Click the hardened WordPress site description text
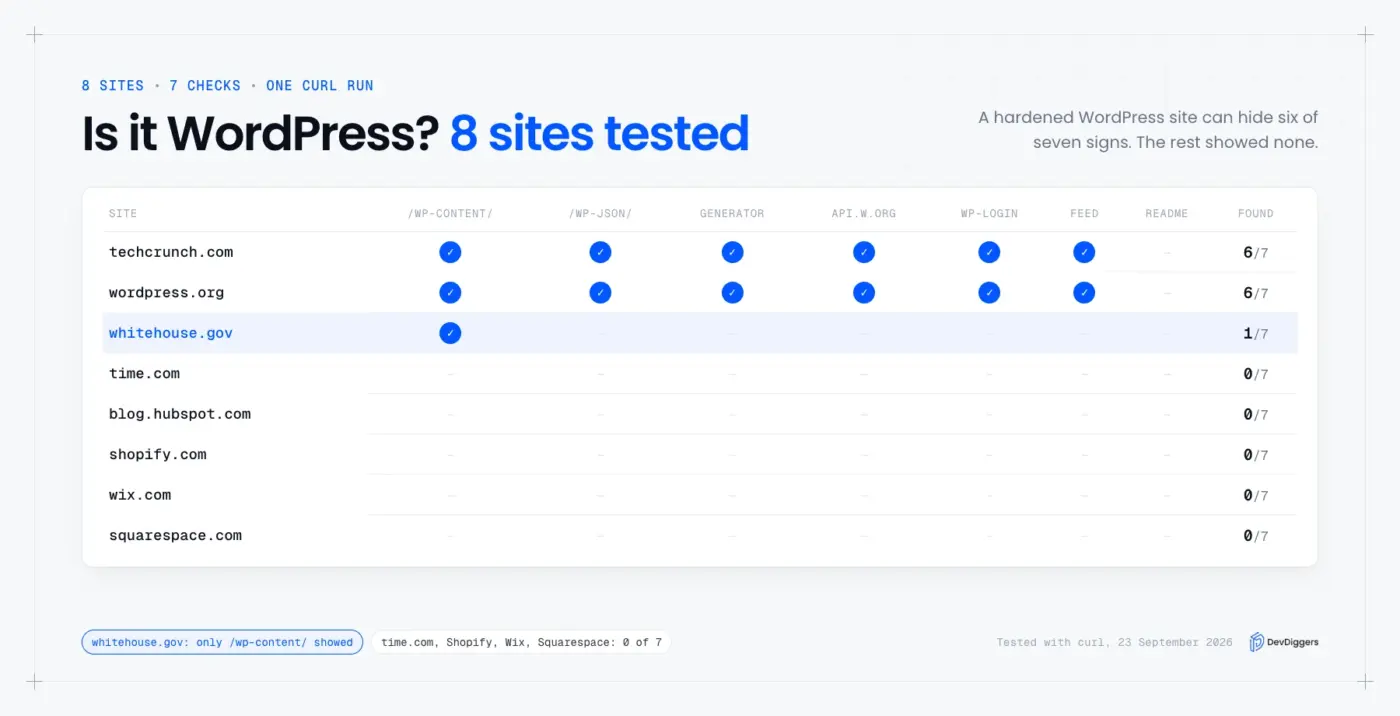 (1148, 130)
